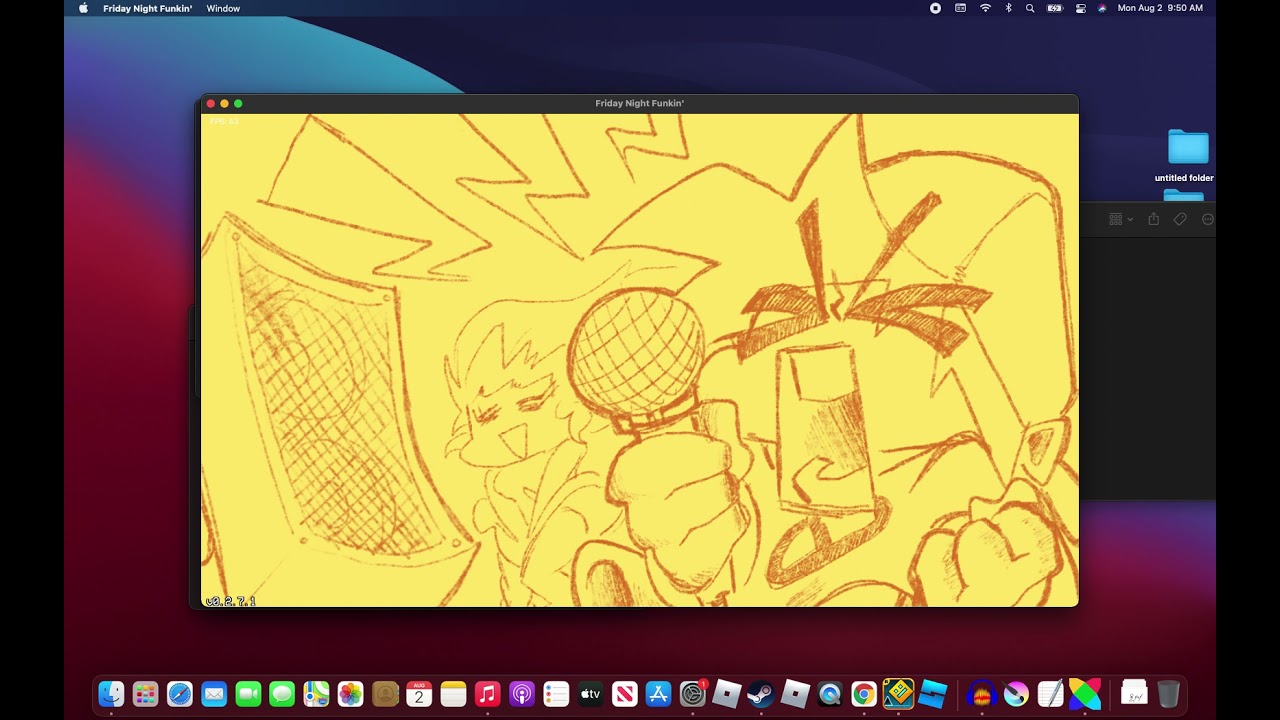Click the Tags icon in Finder window
The width and height of the screenshot is (1280, 720).
tap(1180, 219)
